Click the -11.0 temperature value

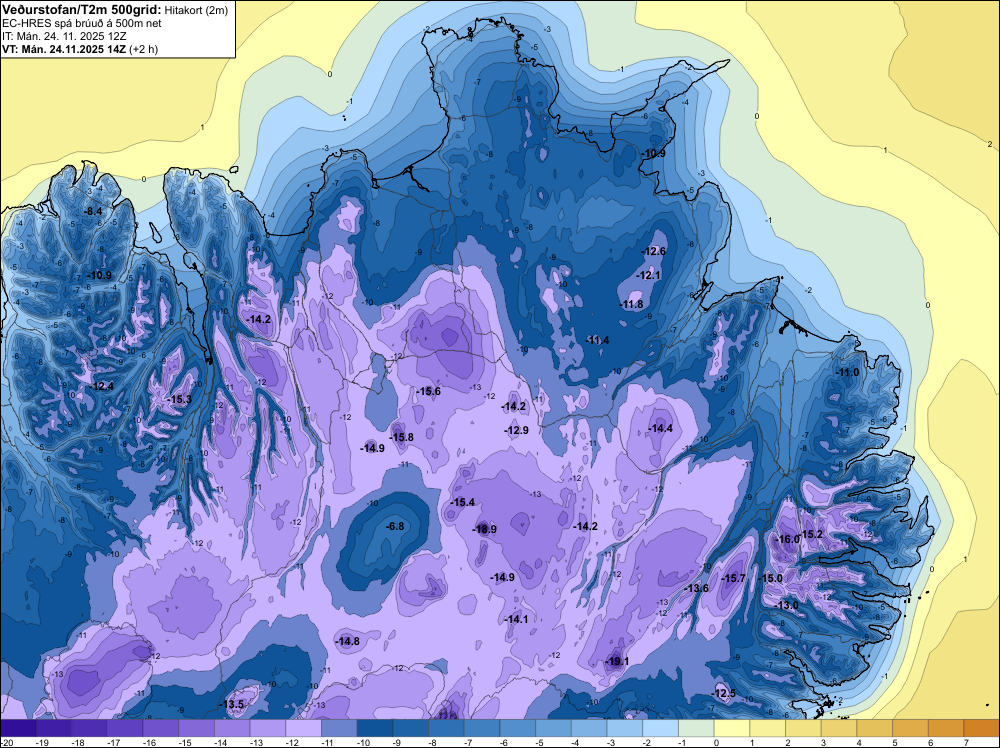point(846,373)
